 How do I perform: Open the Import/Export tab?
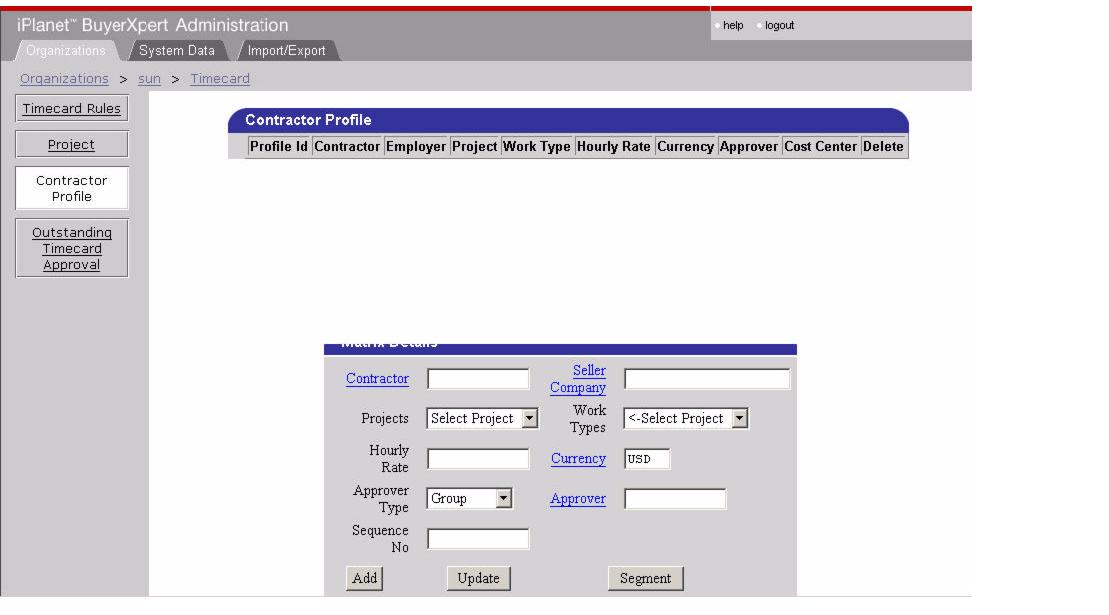coord(286,51)
